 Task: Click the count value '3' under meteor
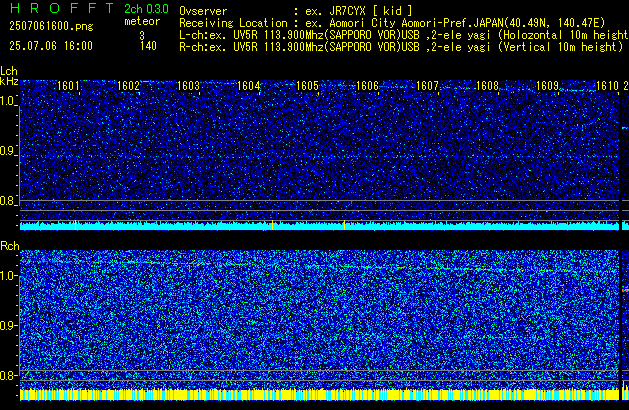click(142, 36)
